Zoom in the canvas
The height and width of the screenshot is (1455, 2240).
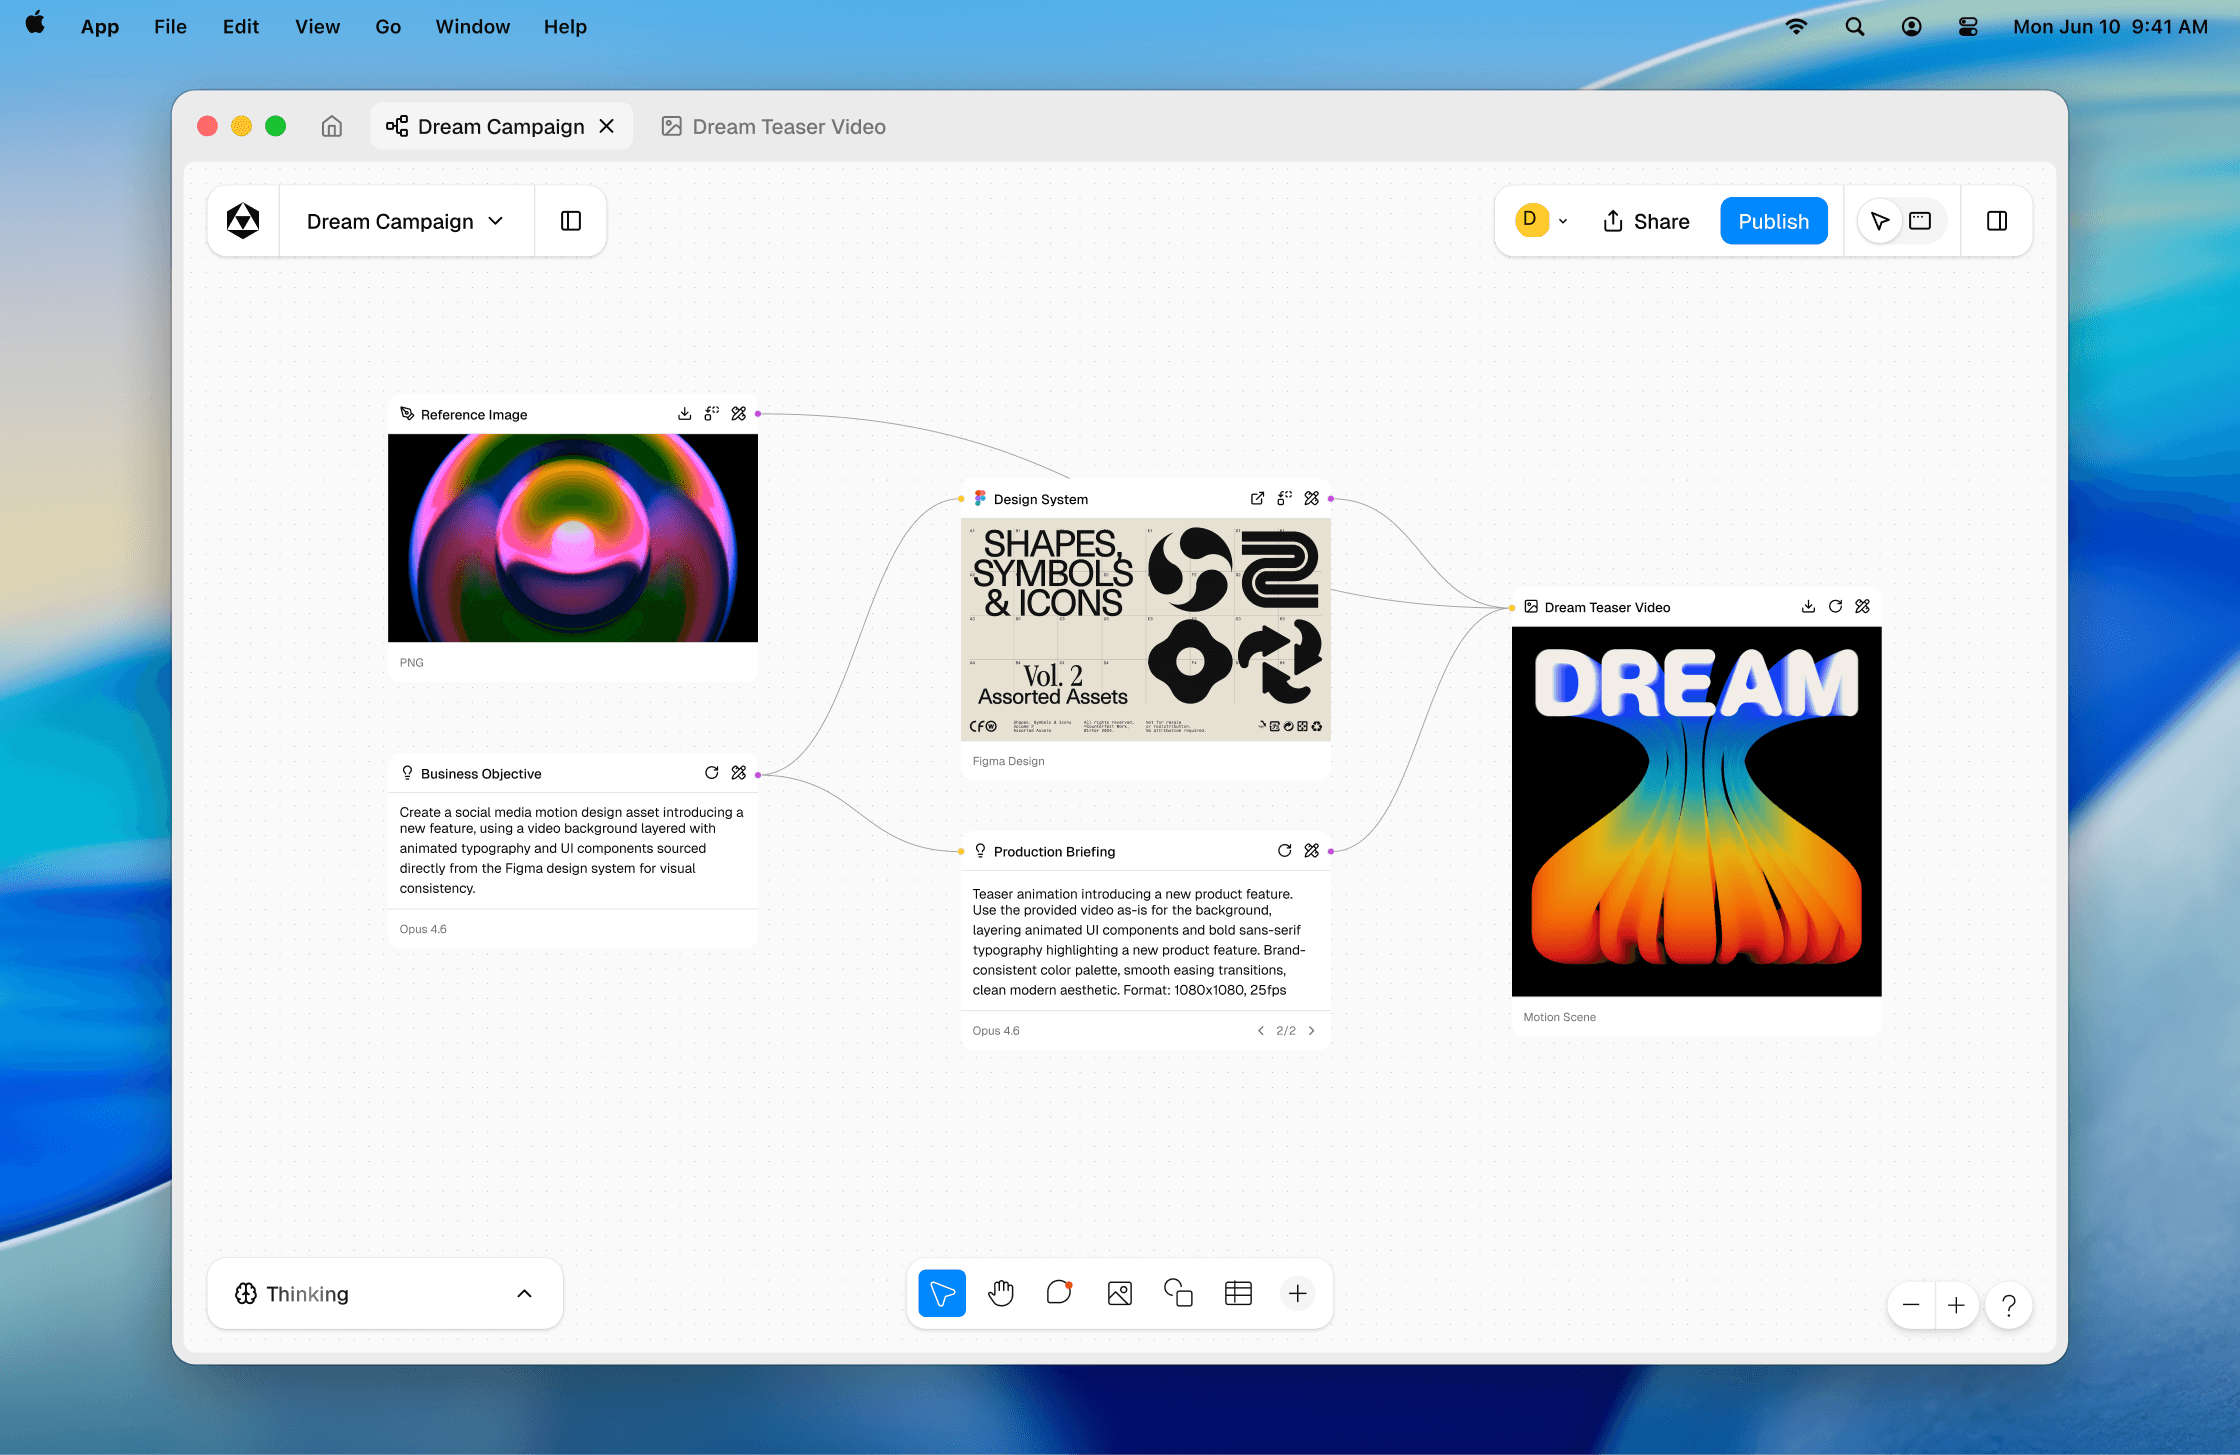click(x=1957, y=1305)
